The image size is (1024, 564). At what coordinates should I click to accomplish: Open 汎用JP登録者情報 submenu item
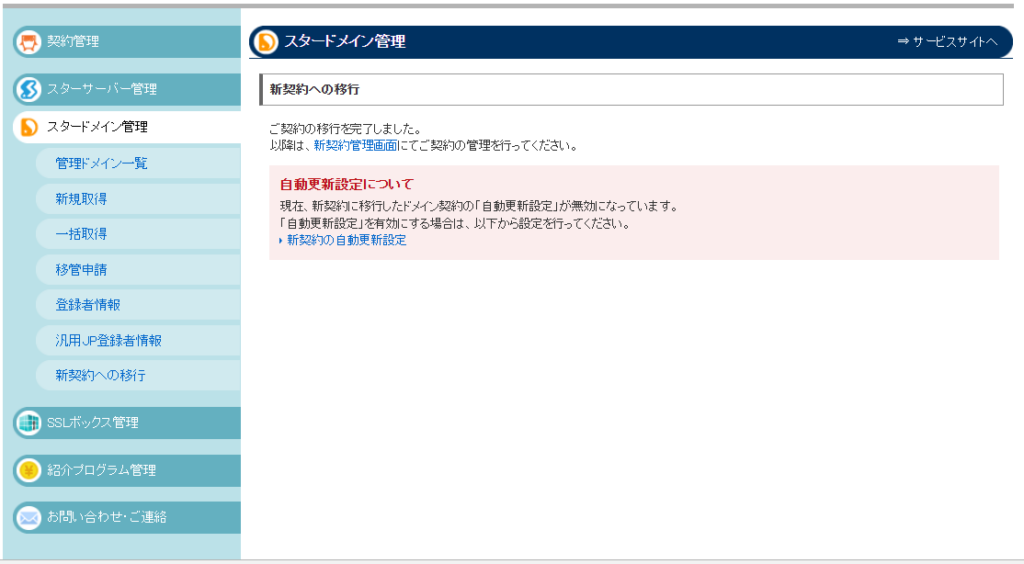(x=109, y=340)
